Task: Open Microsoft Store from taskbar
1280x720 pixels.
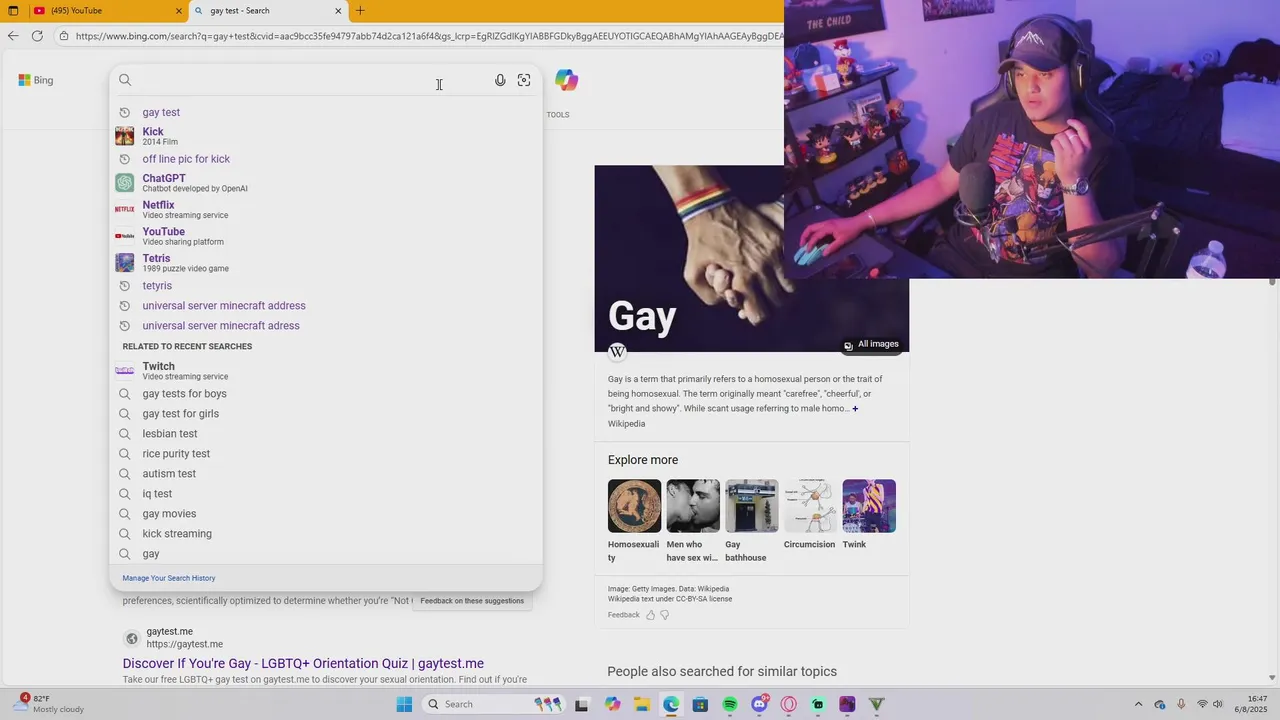Action: pos(700,704)
